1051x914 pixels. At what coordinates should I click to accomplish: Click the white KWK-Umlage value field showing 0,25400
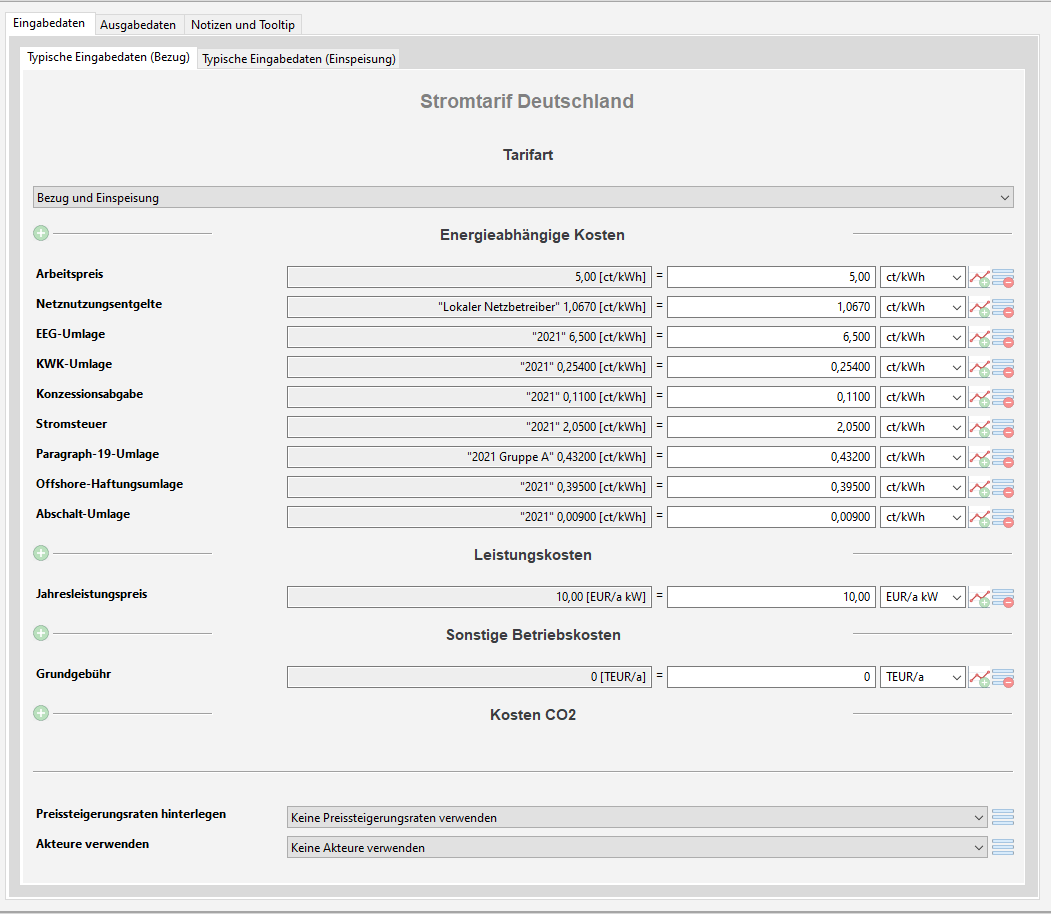point(771,367)
